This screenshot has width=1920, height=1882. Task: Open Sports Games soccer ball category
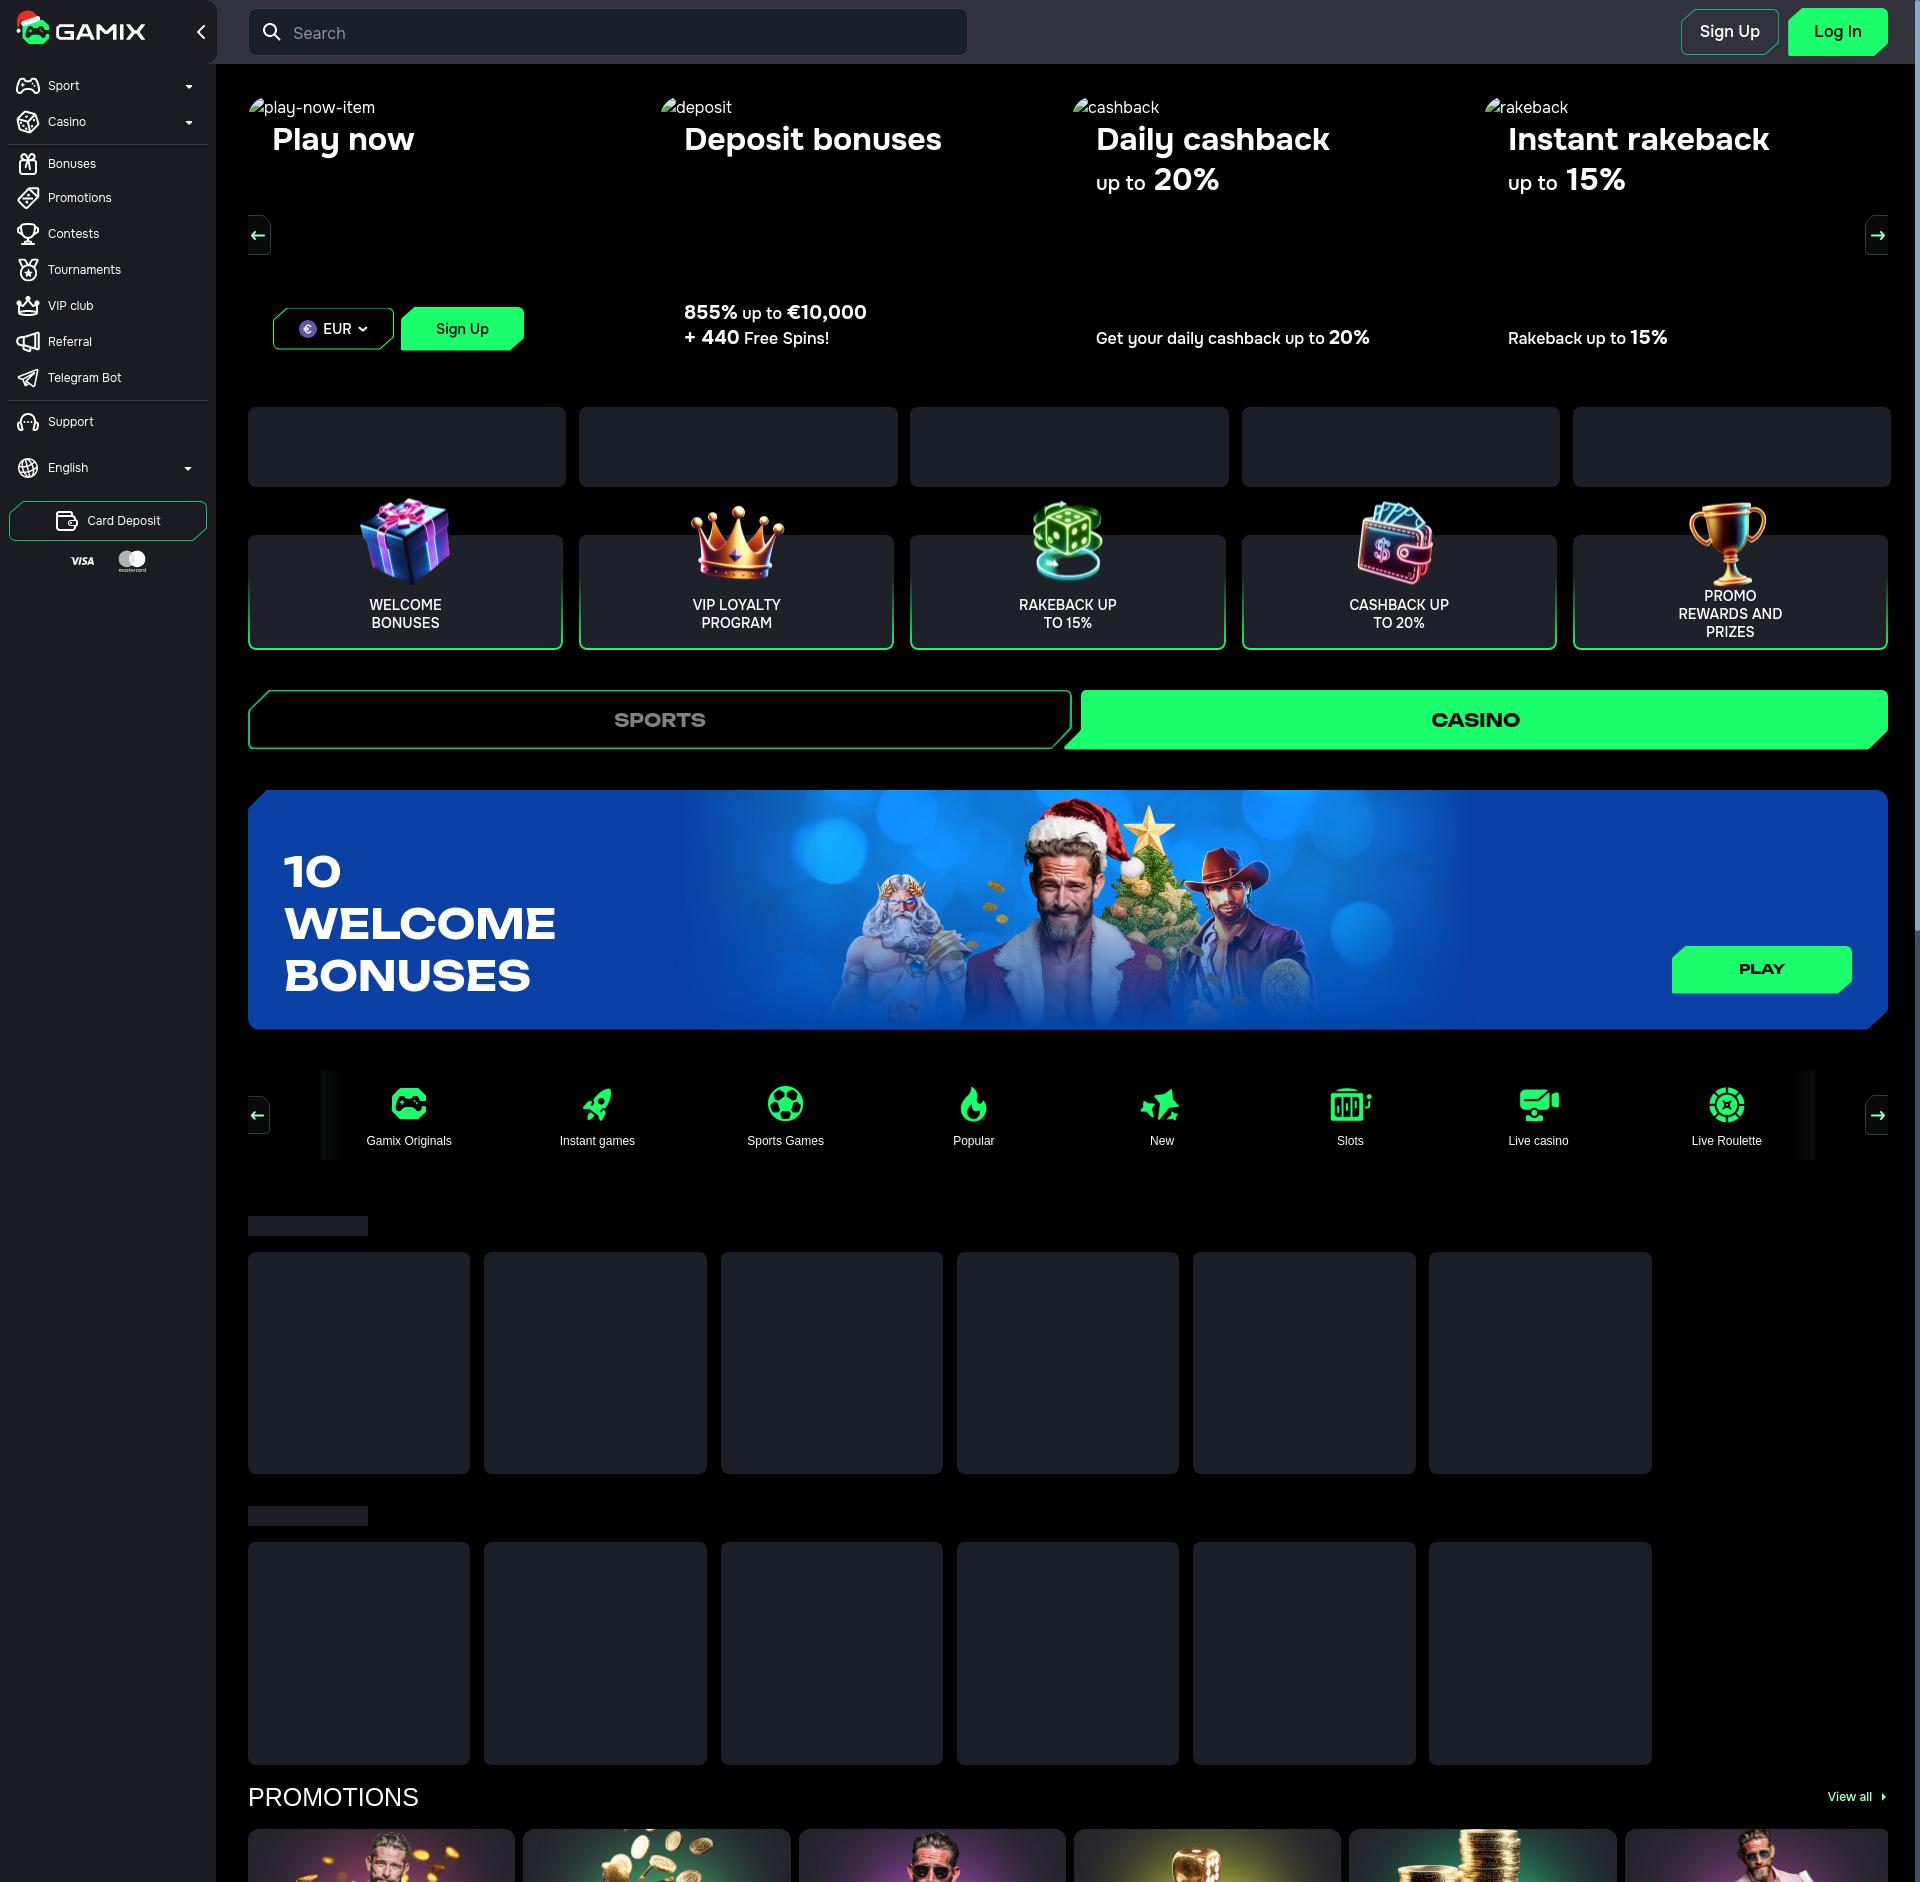click(x=785, y=1115)
